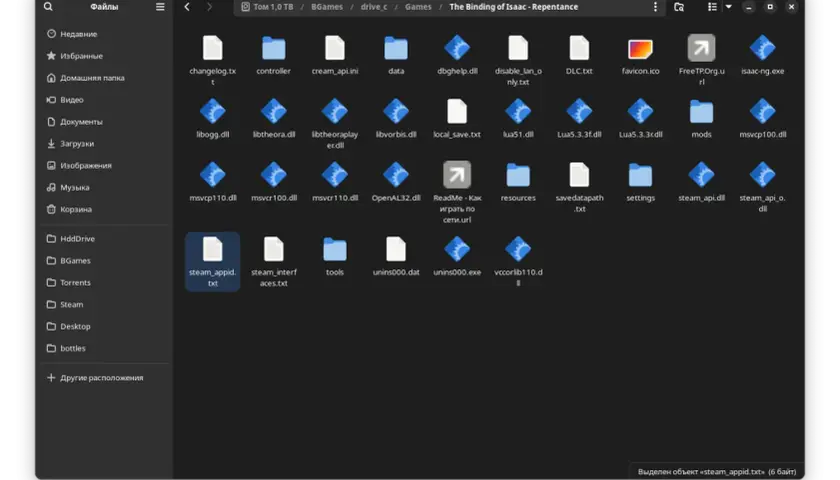Select the libtheoraplayer.dll file
The width and height of the screenshot is (840, 480).
(335, 123)
